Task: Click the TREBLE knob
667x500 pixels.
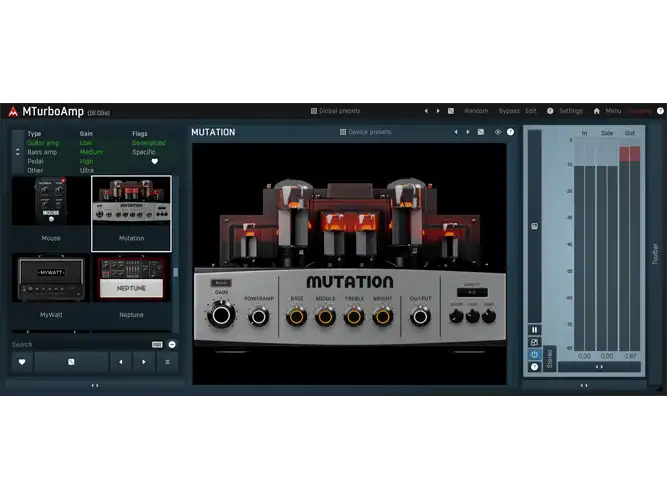Action: [x=354, y=317]
